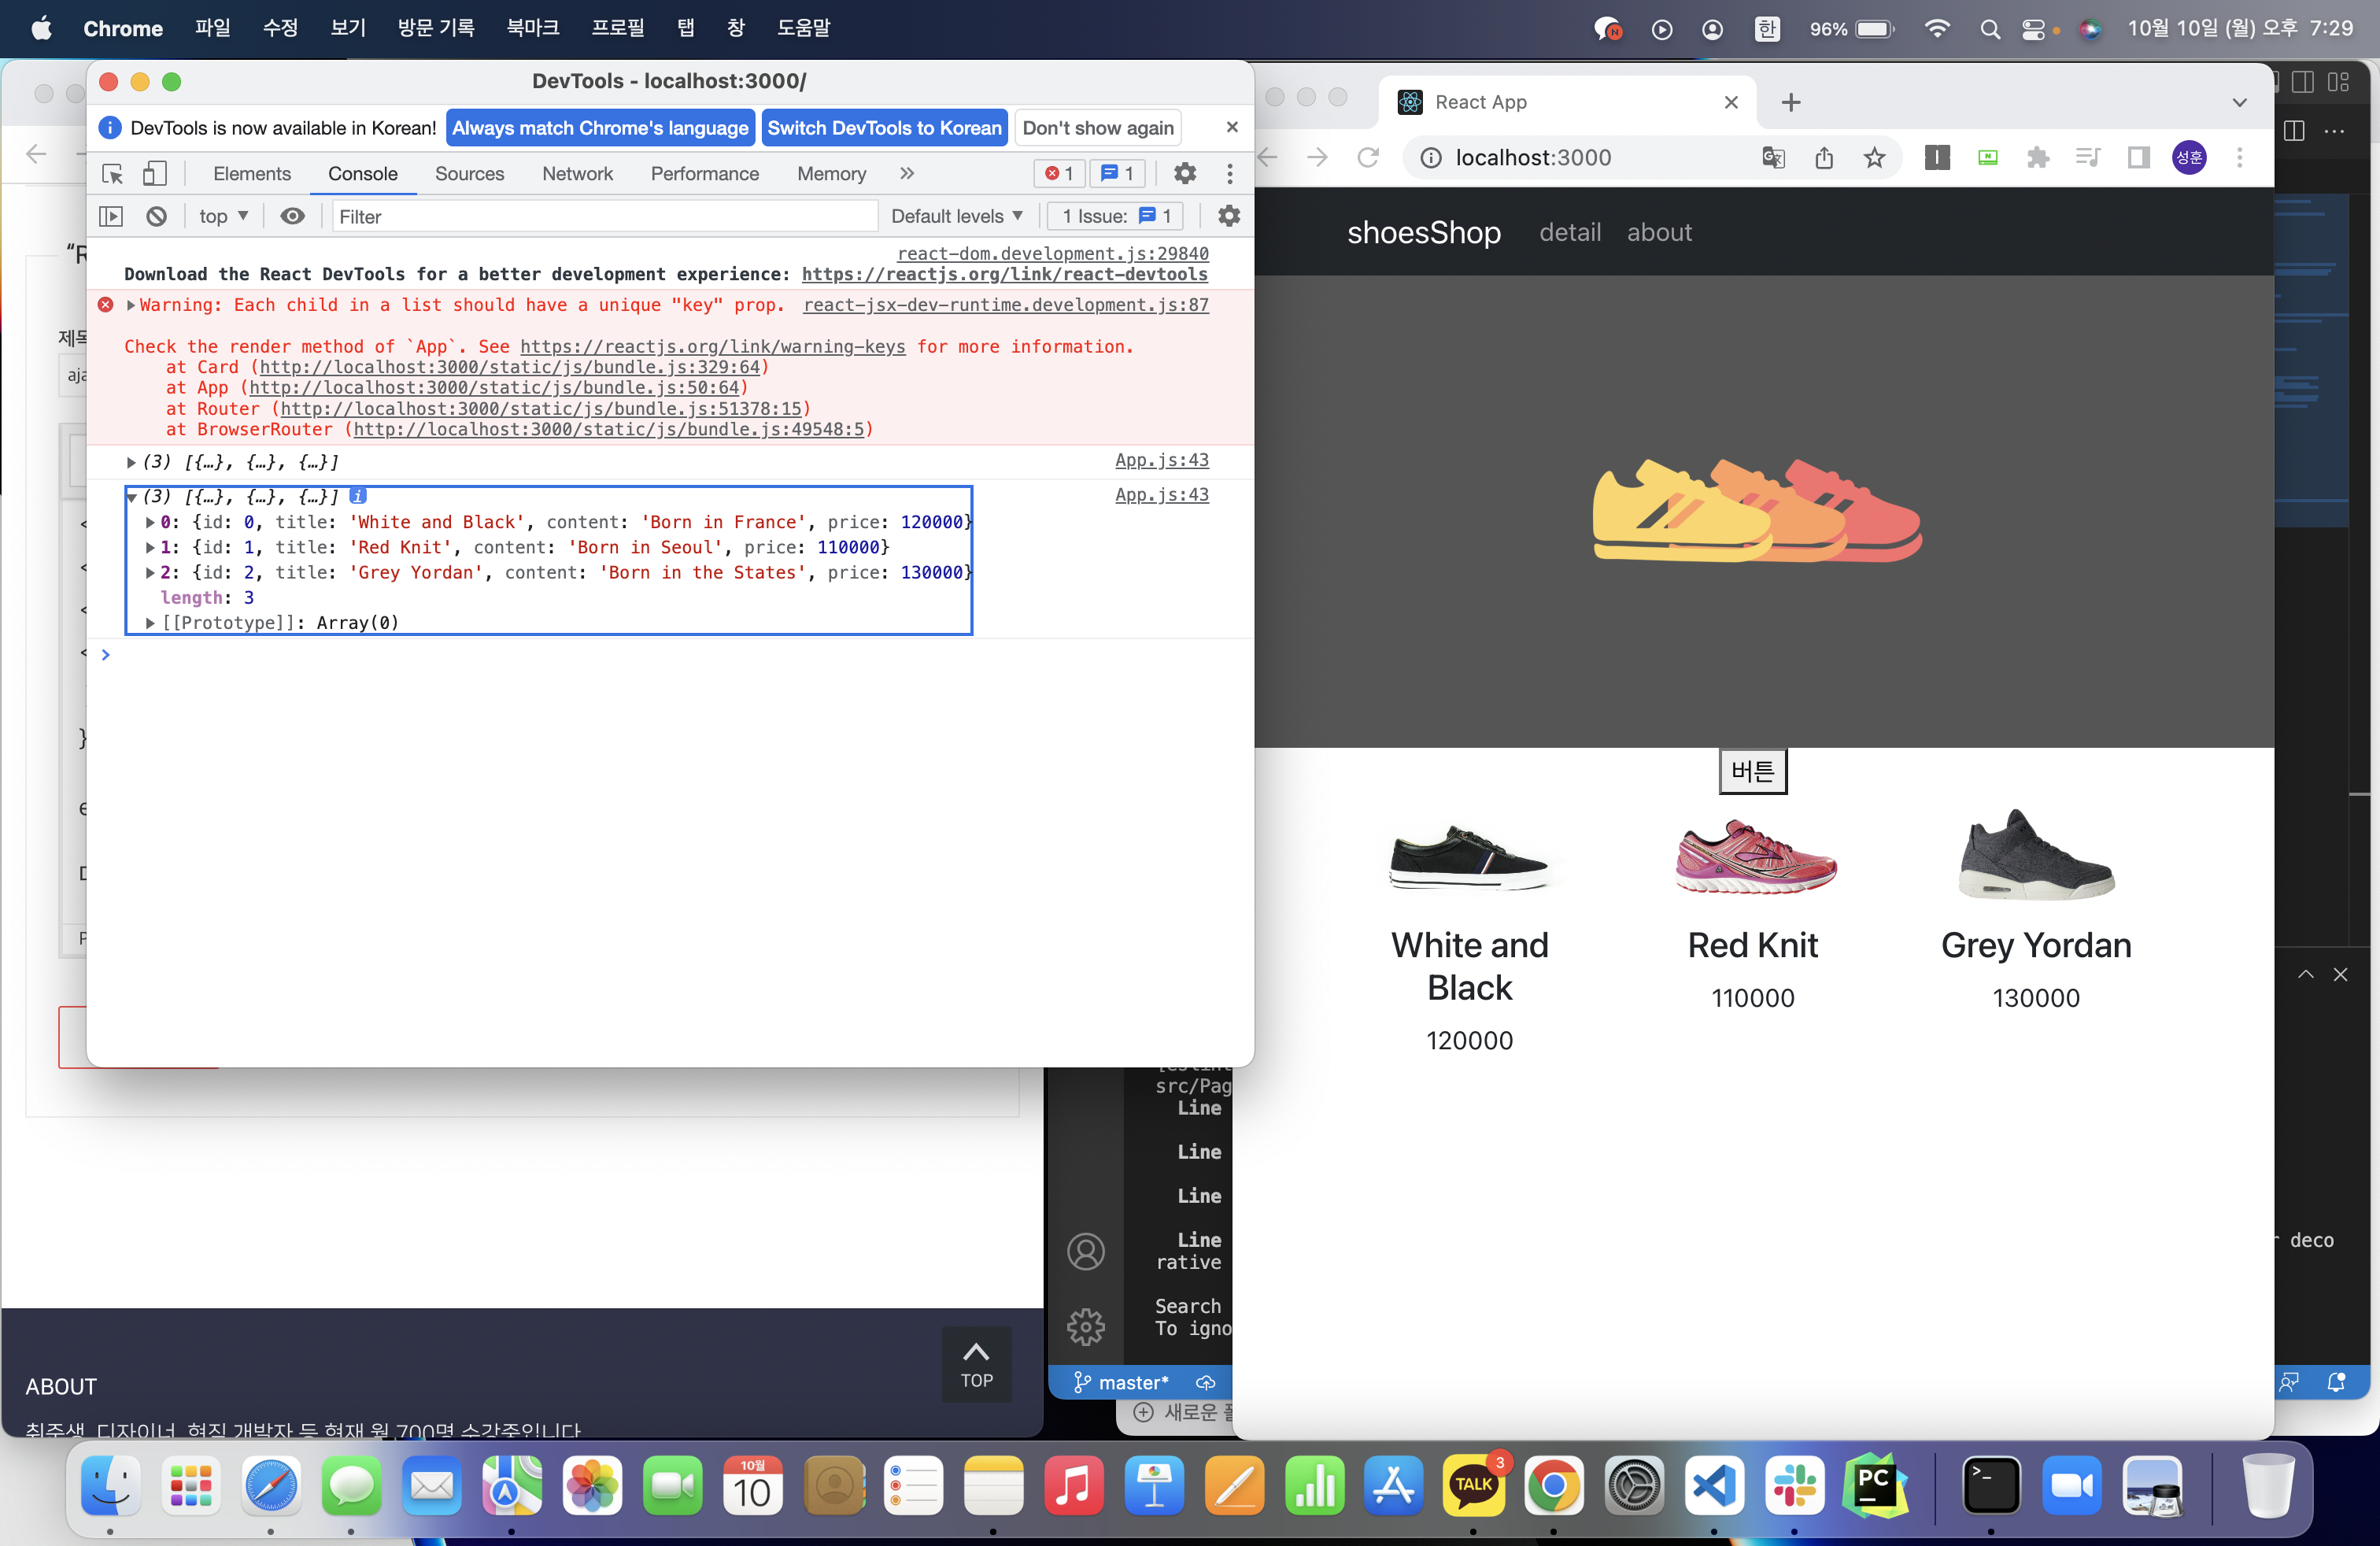Toggle the live expression eye icon
2380x1546 pixels.
[292, 216]
